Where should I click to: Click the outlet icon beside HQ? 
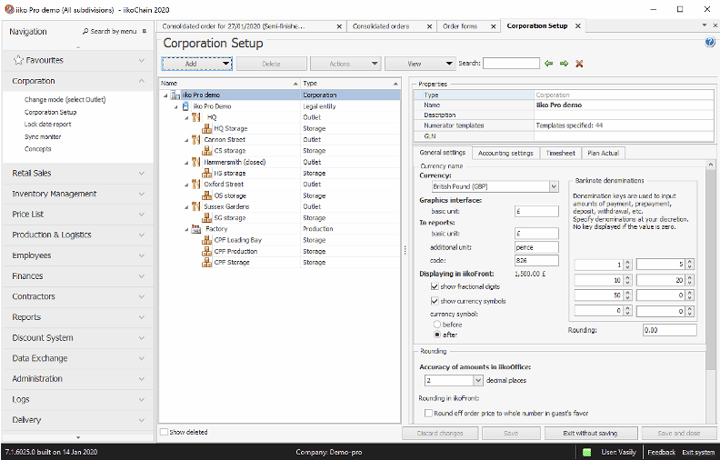tap(196, 118)
